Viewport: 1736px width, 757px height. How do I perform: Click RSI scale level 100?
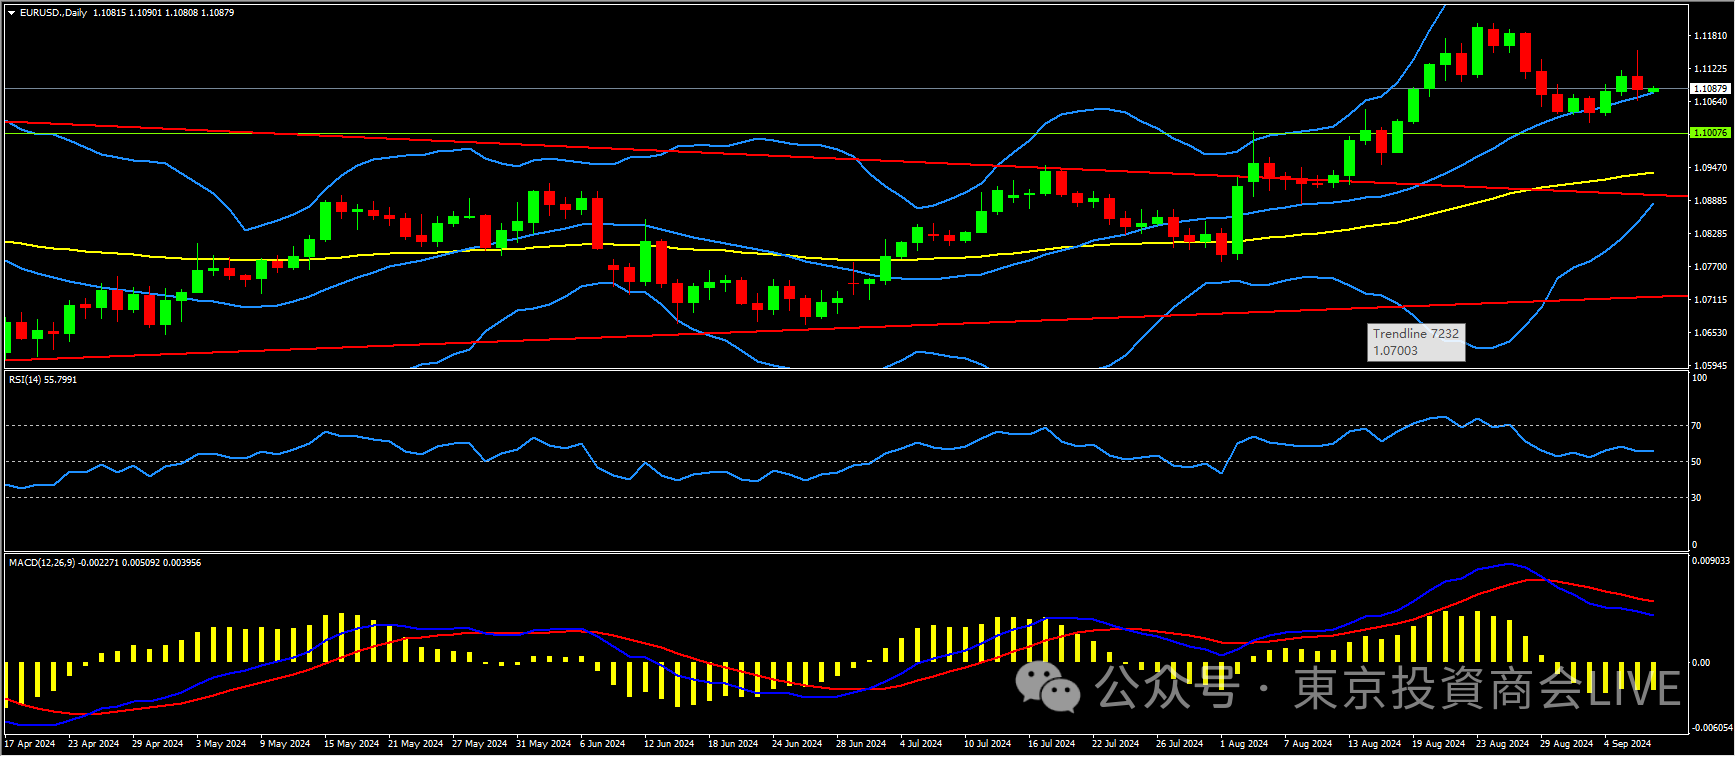point(1699,378)
